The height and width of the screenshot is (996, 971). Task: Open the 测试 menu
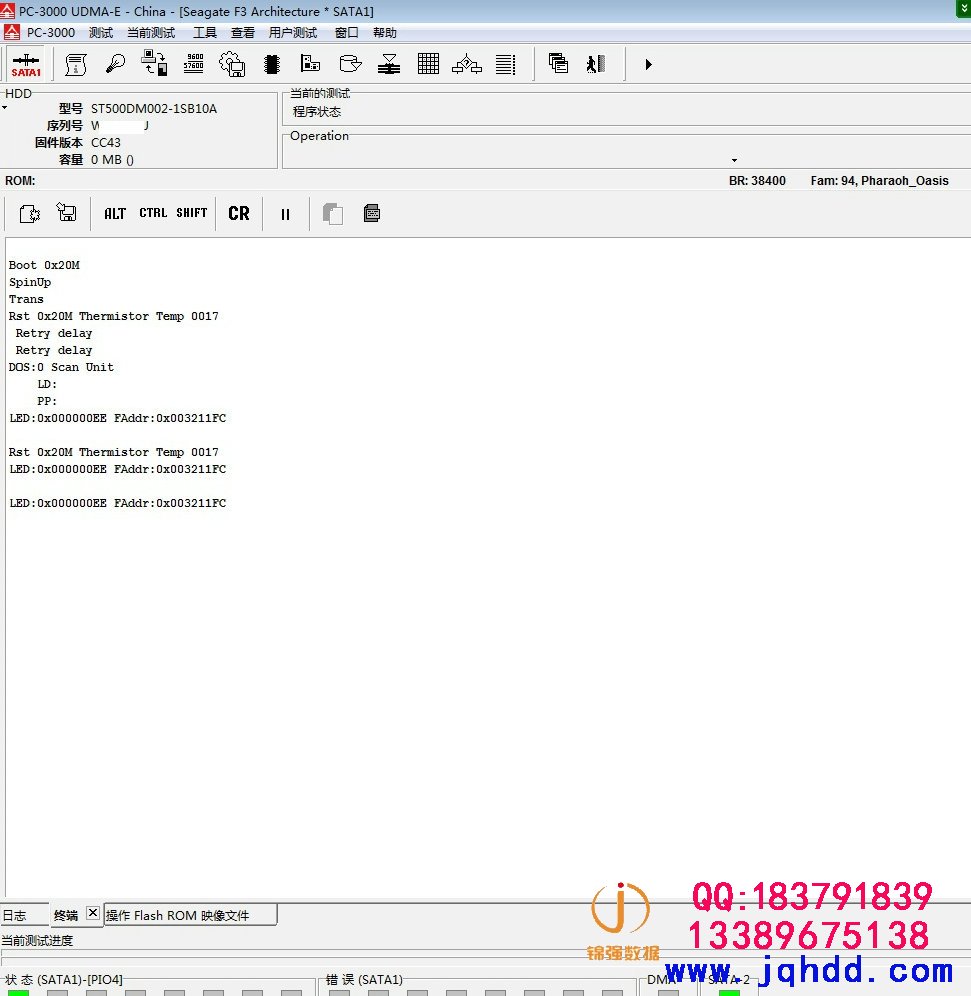pos(101,32)
